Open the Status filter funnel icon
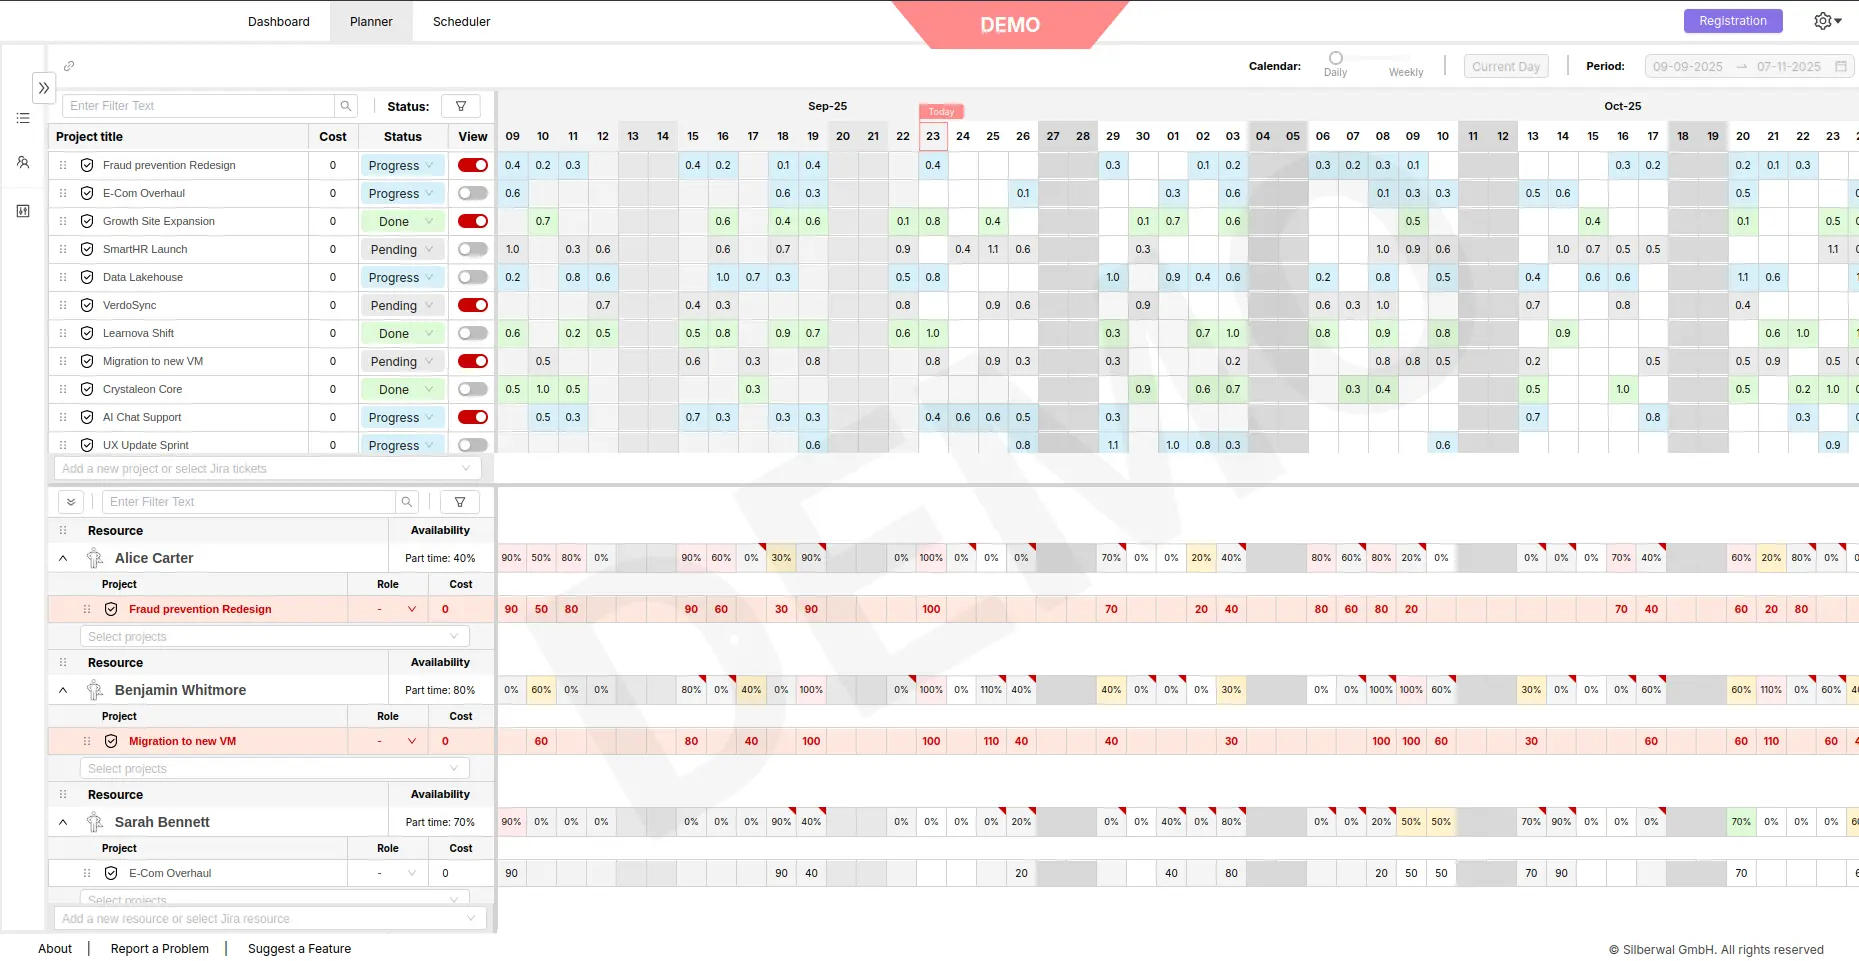The width and height of the screenshot is (1859, 961). click(x=461, y=105)
